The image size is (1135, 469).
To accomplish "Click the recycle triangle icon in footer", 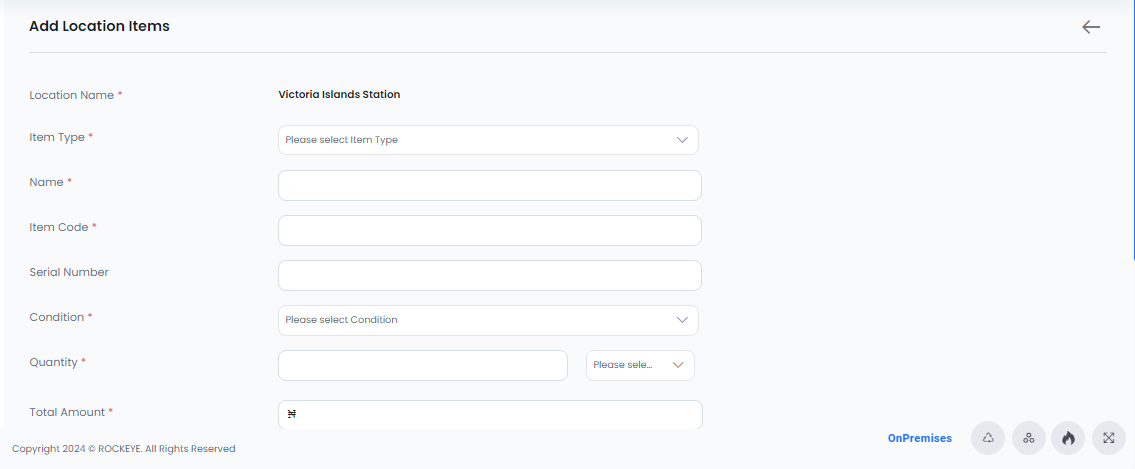I will point(987,438).
